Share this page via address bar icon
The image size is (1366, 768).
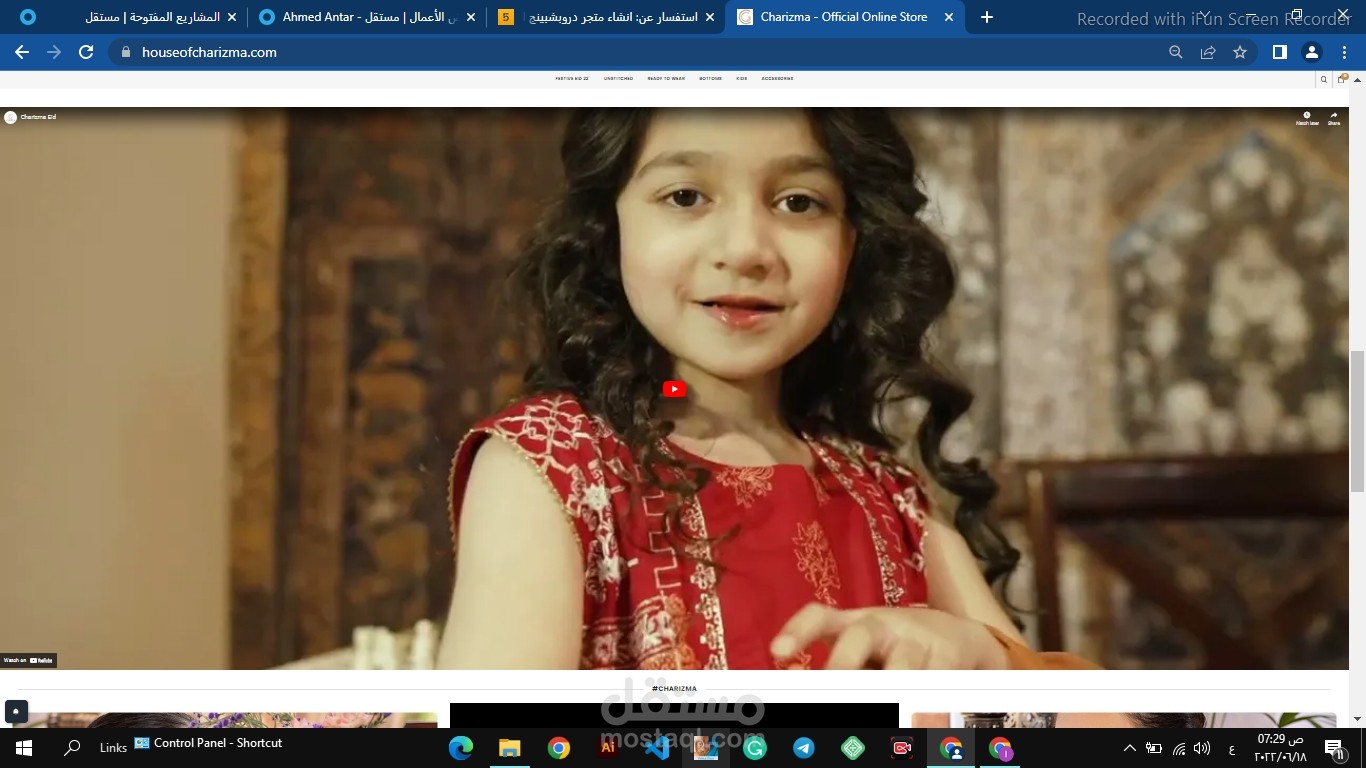(1208, 52)
